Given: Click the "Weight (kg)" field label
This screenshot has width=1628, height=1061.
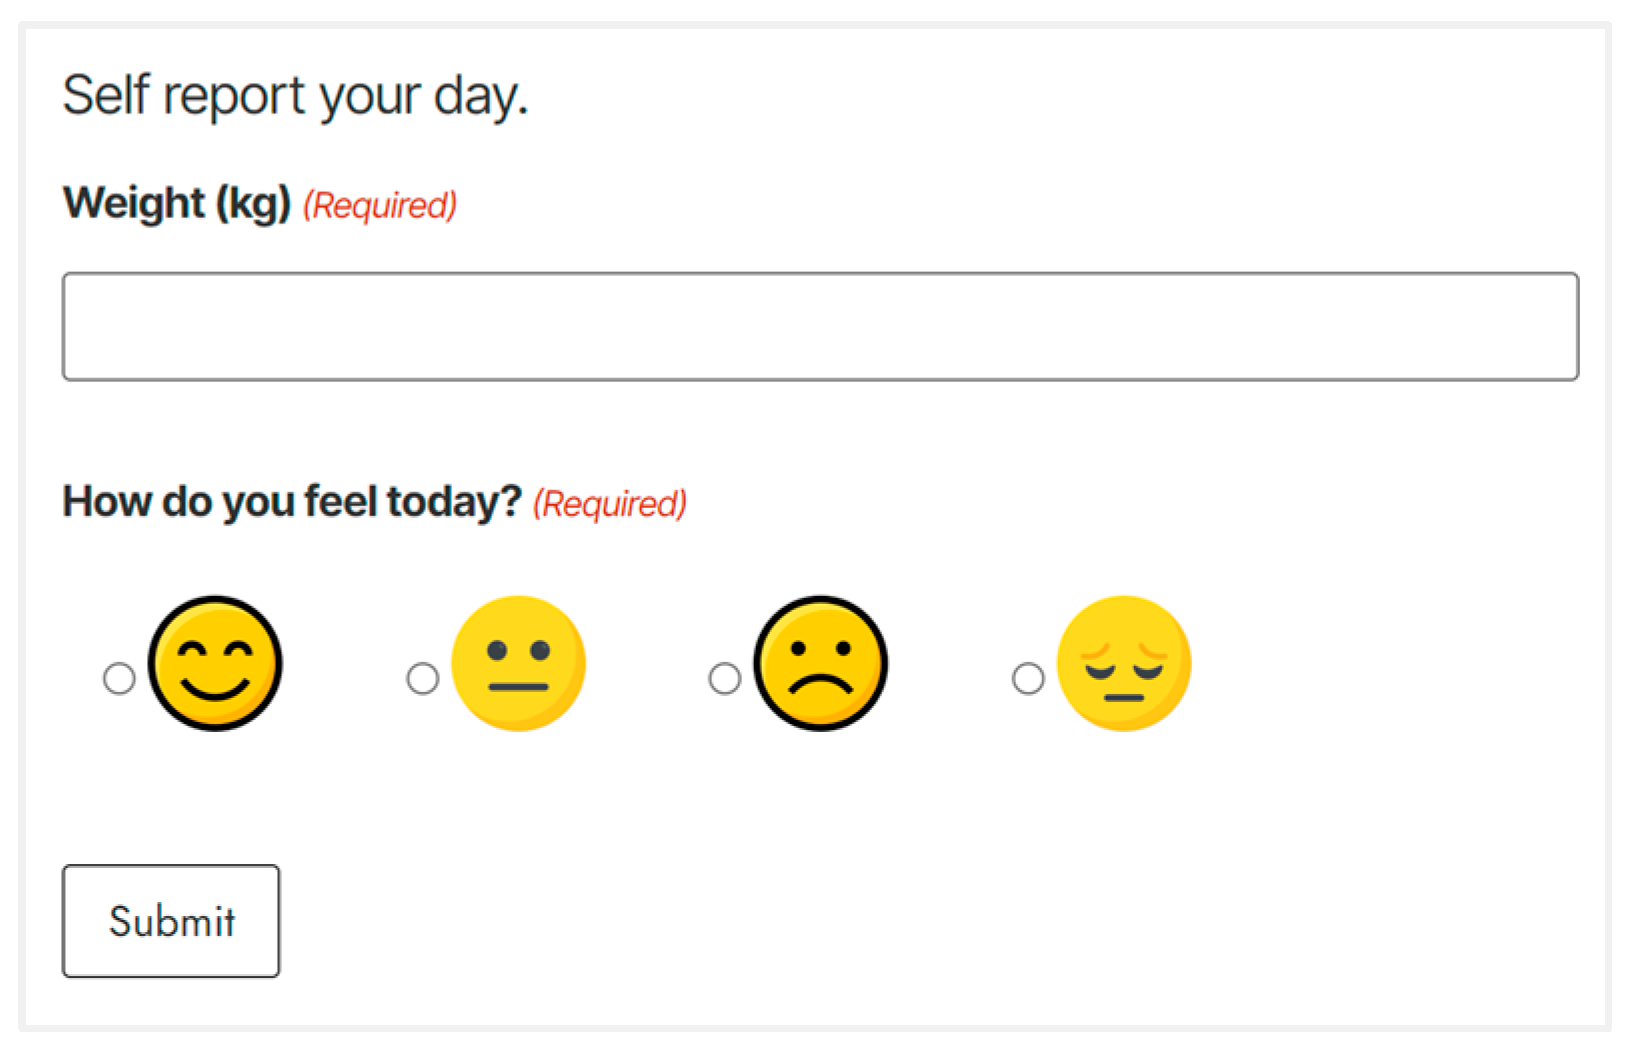Looking at the screenshot, I should (177, 203).
